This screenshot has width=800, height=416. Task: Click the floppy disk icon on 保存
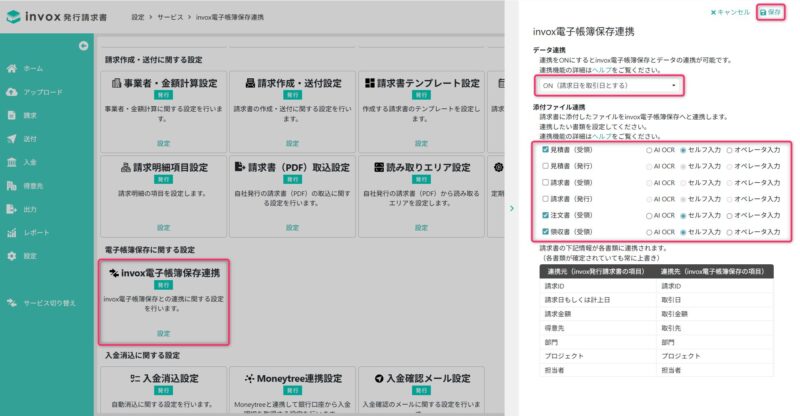click(x=763, y=12)
